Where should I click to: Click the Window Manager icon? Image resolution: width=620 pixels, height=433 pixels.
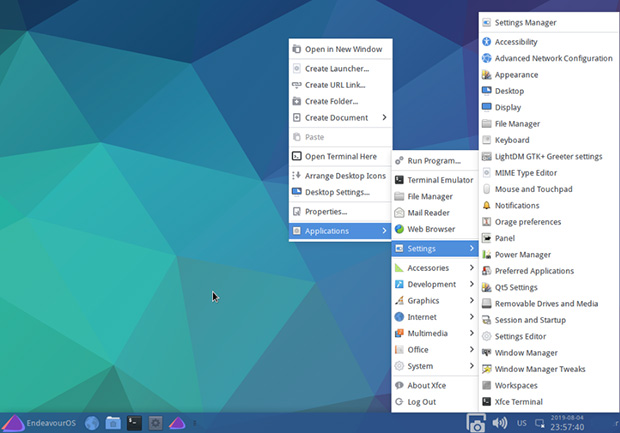tap(487, 353)
